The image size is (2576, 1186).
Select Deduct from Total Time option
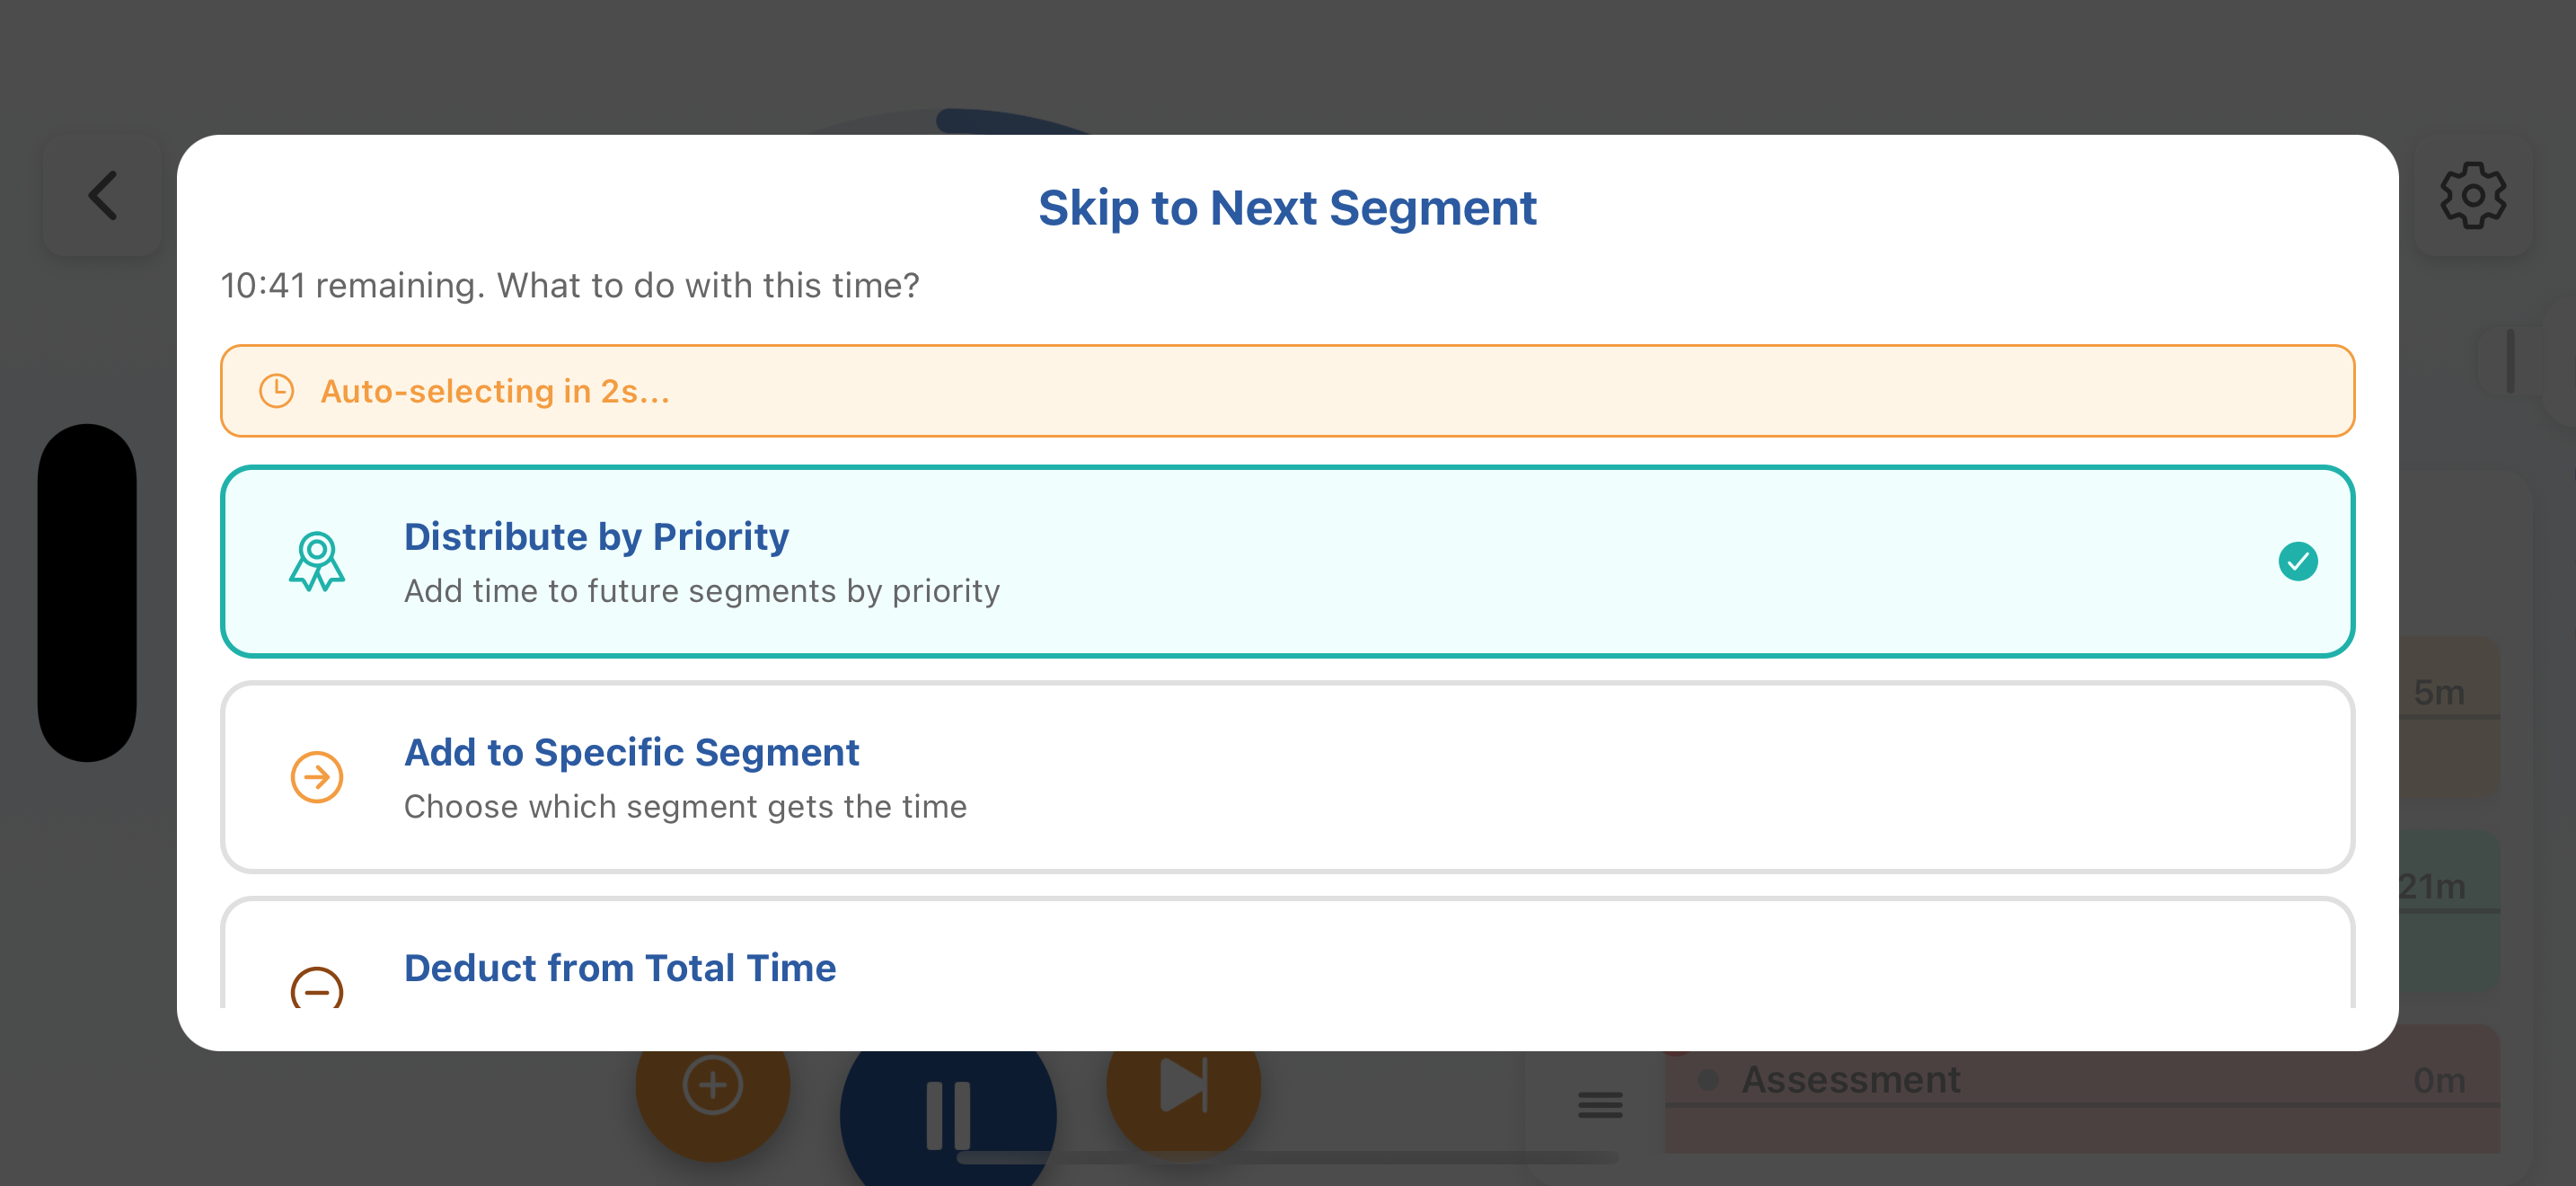click(1287, 966)
